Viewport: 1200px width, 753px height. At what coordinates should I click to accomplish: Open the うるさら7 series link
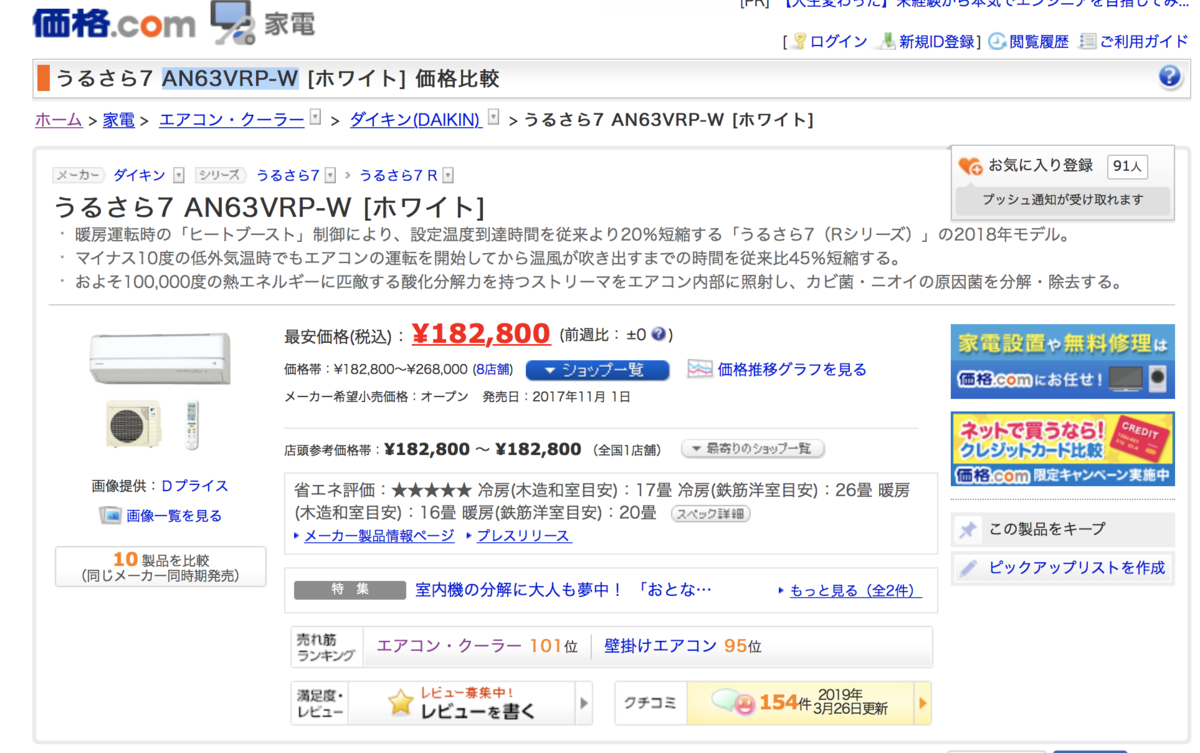click(x=288, y=175)
